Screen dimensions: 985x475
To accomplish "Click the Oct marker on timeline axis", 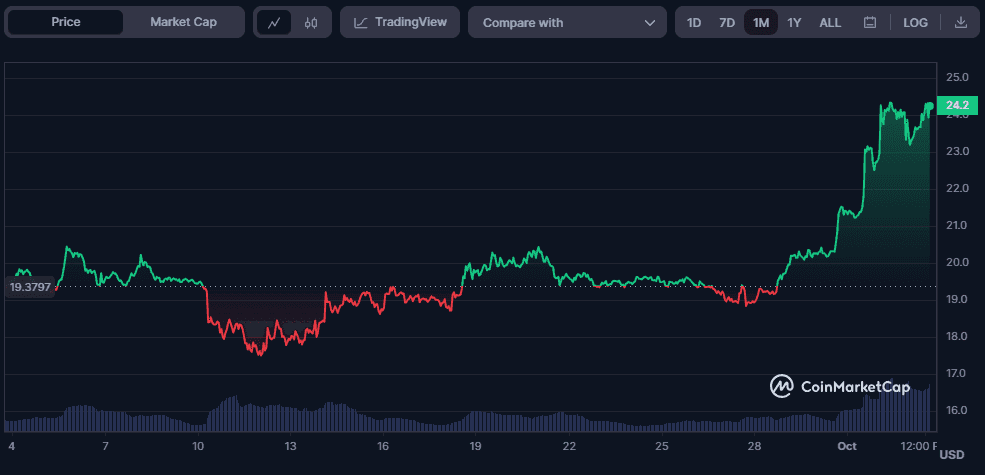I will pyautogui.click(x=847, y=445).
